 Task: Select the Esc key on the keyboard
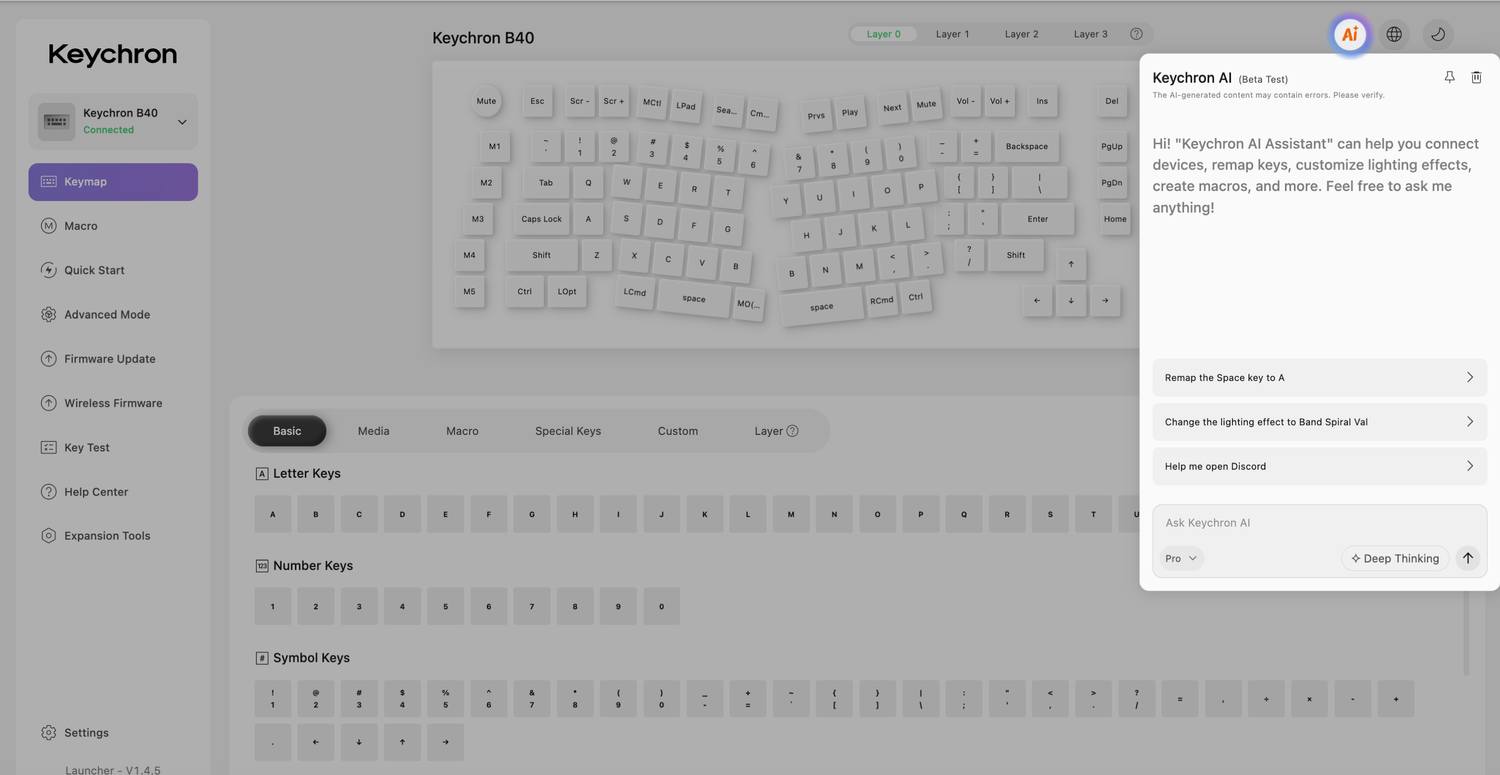click(x=537, y=101)
